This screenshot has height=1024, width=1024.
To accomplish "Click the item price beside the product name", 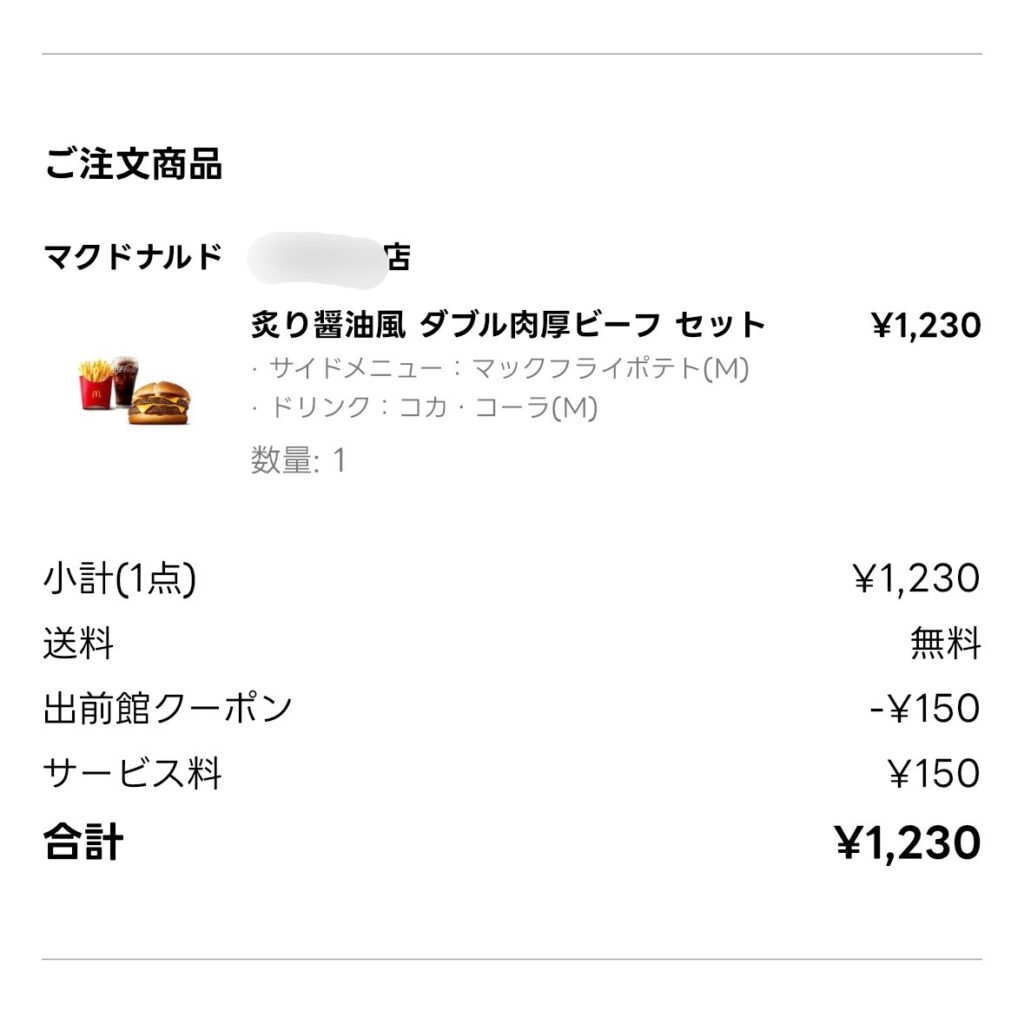I will (926, 325).
